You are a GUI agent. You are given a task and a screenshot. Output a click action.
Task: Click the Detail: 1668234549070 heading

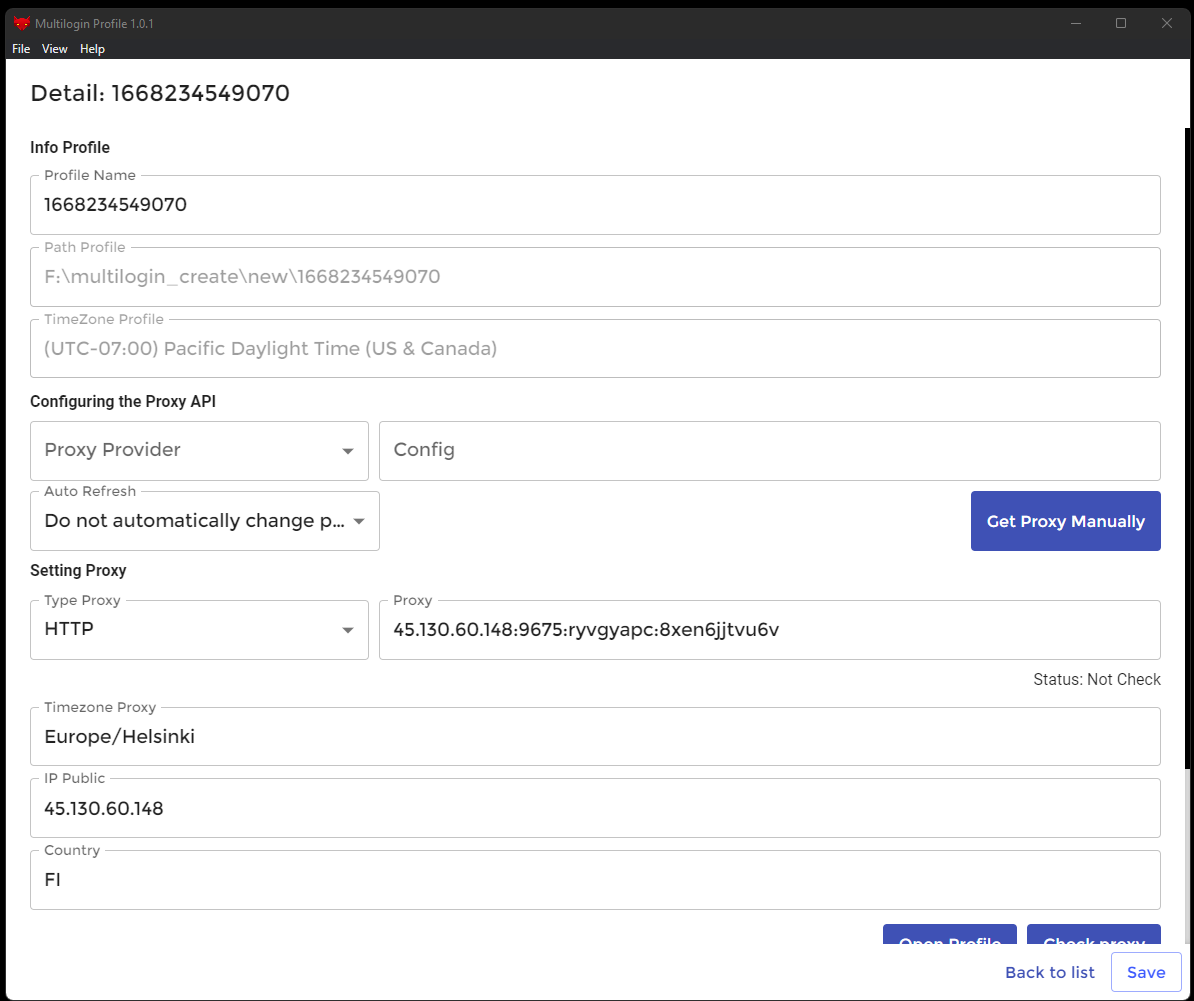pos(160,94)
